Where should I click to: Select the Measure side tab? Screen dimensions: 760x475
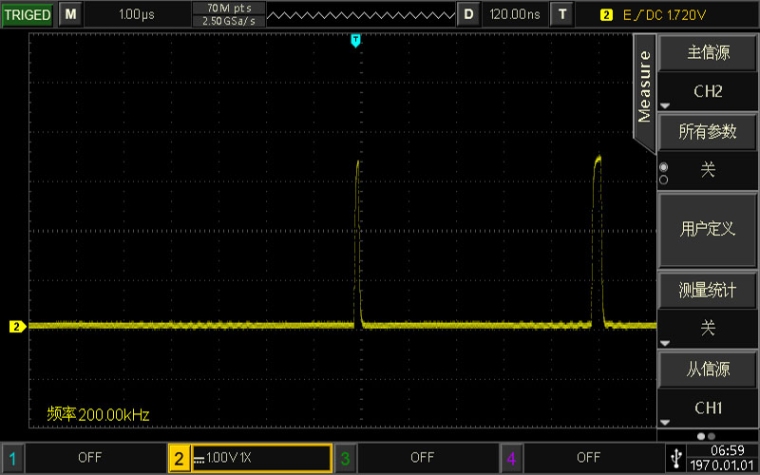[645, 85]
